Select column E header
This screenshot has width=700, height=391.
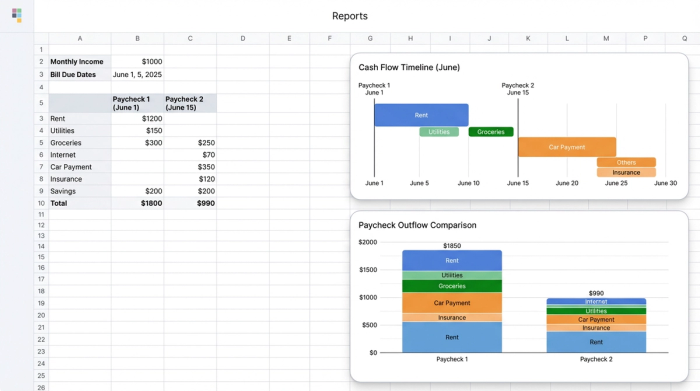[x=289, y=38]
